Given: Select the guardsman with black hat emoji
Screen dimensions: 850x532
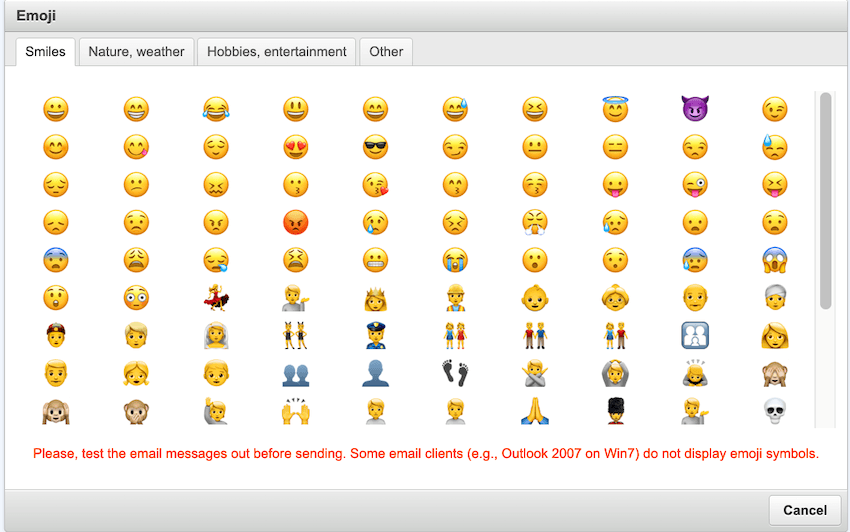Looking at the screenshot, I should pyautogui.click(x=615, y=411).
